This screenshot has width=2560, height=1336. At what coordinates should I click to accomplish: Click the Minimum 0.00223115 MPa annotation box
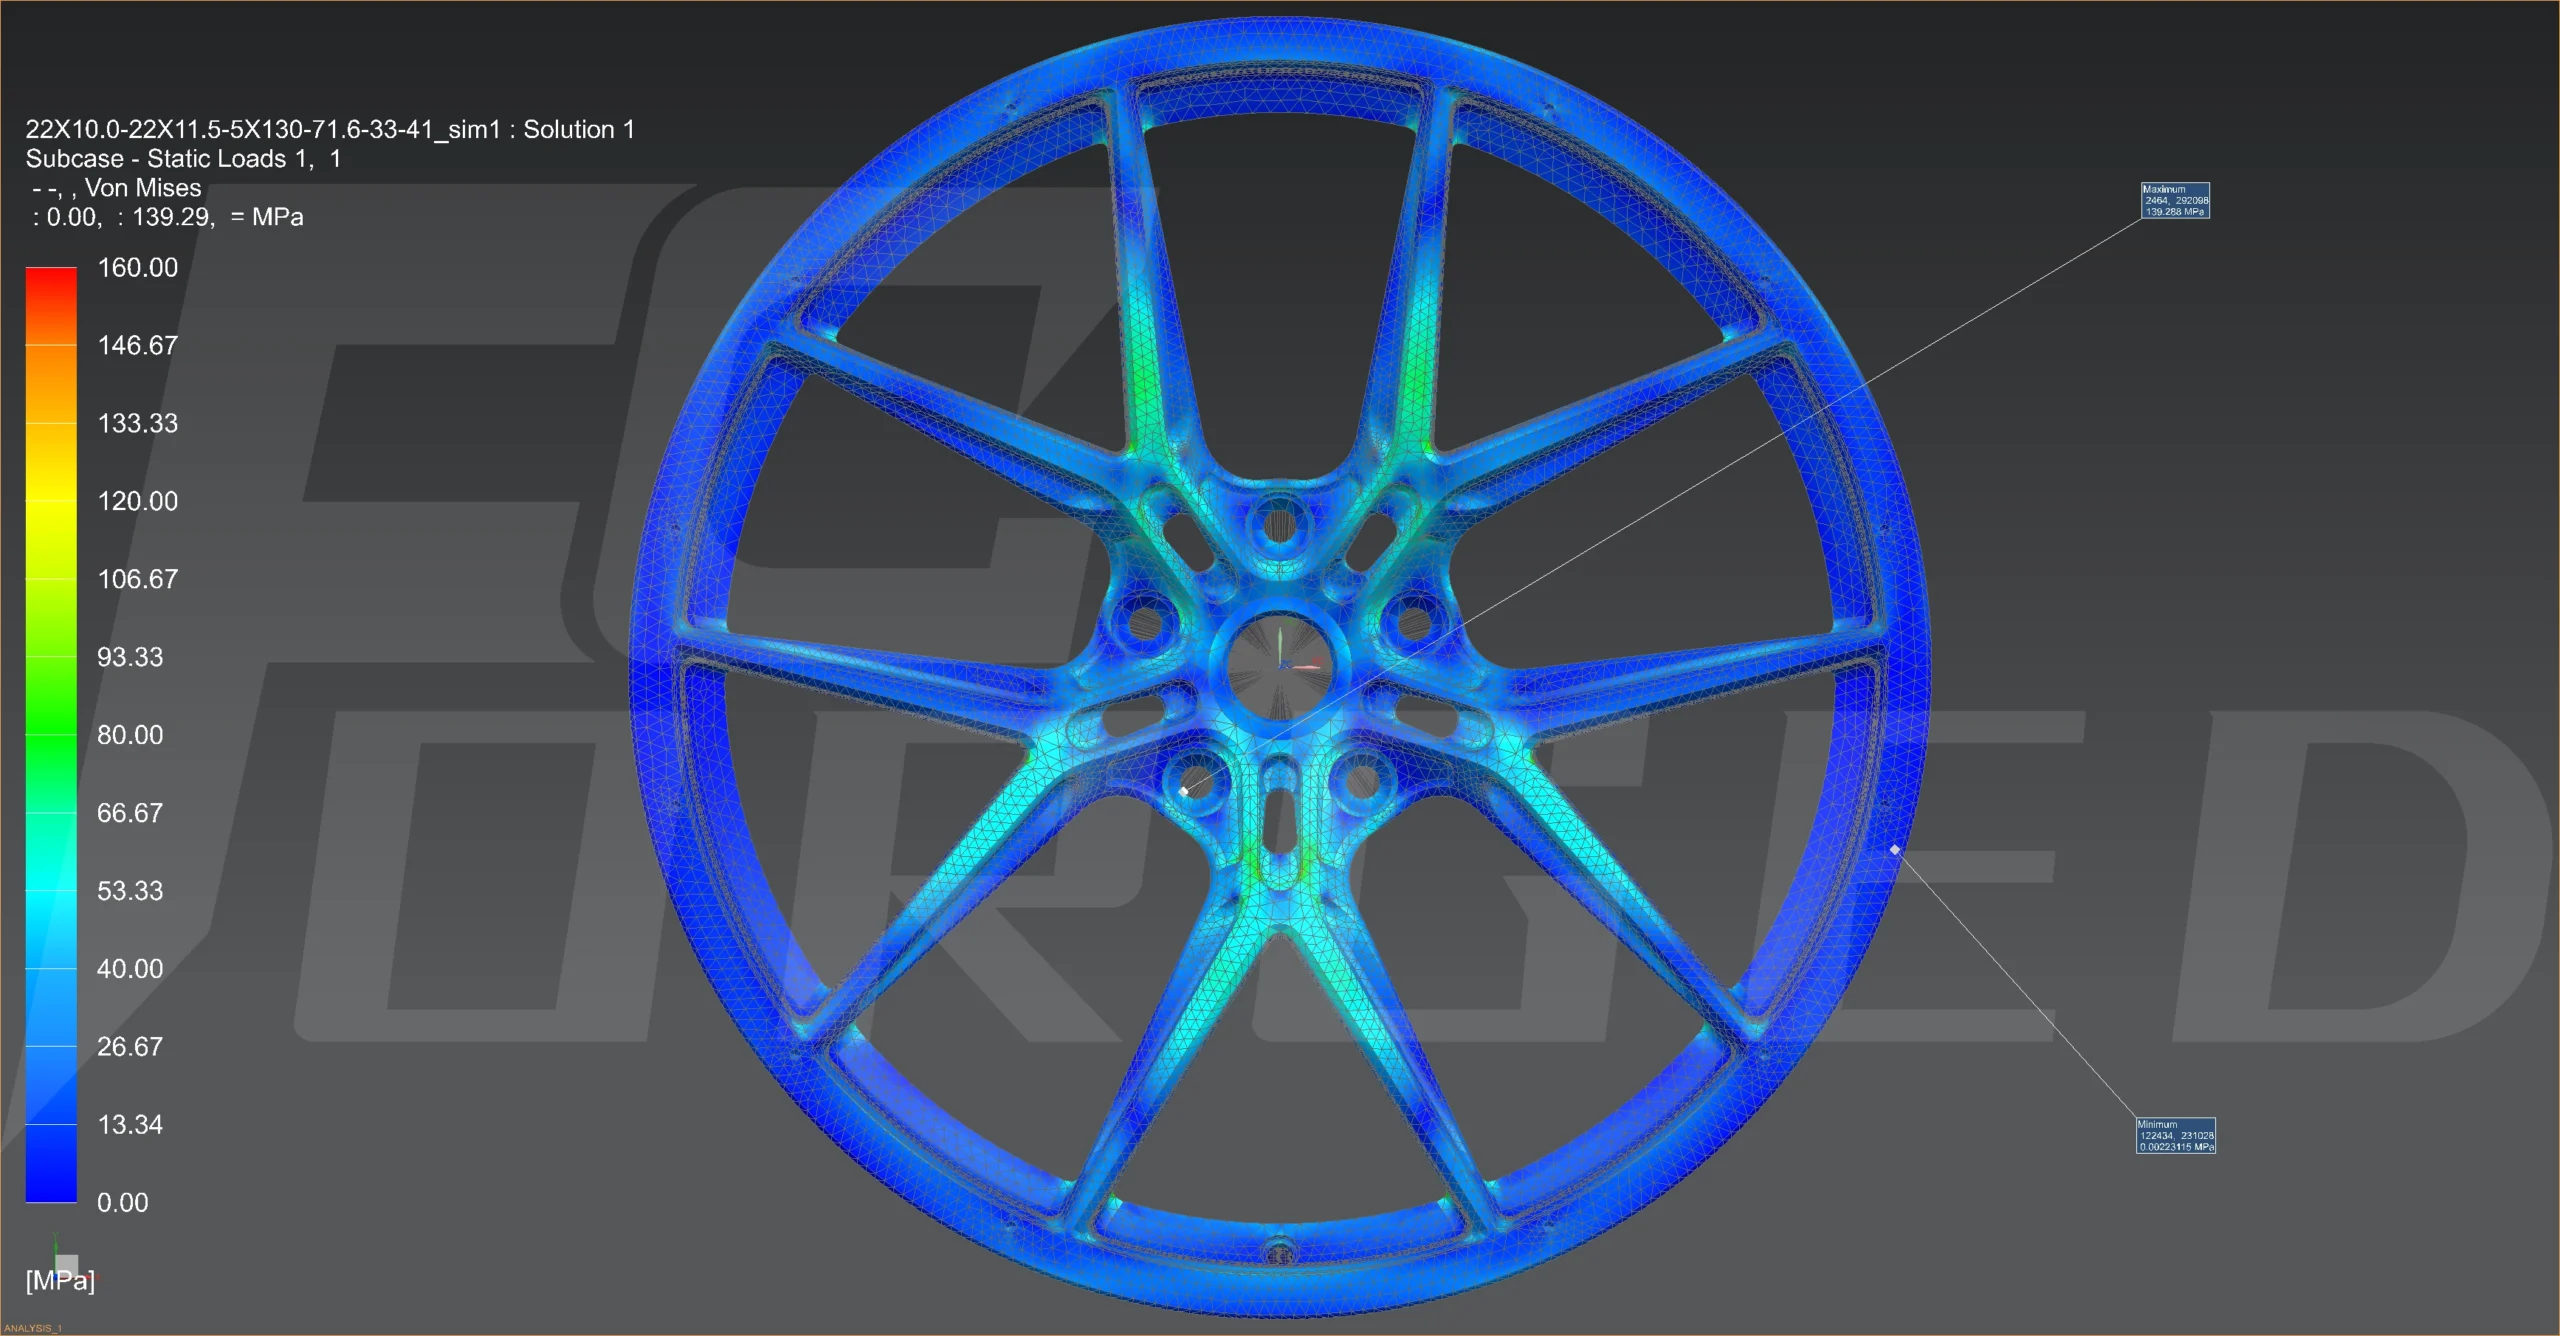pyautogui.click(x=2176, y=1135)
